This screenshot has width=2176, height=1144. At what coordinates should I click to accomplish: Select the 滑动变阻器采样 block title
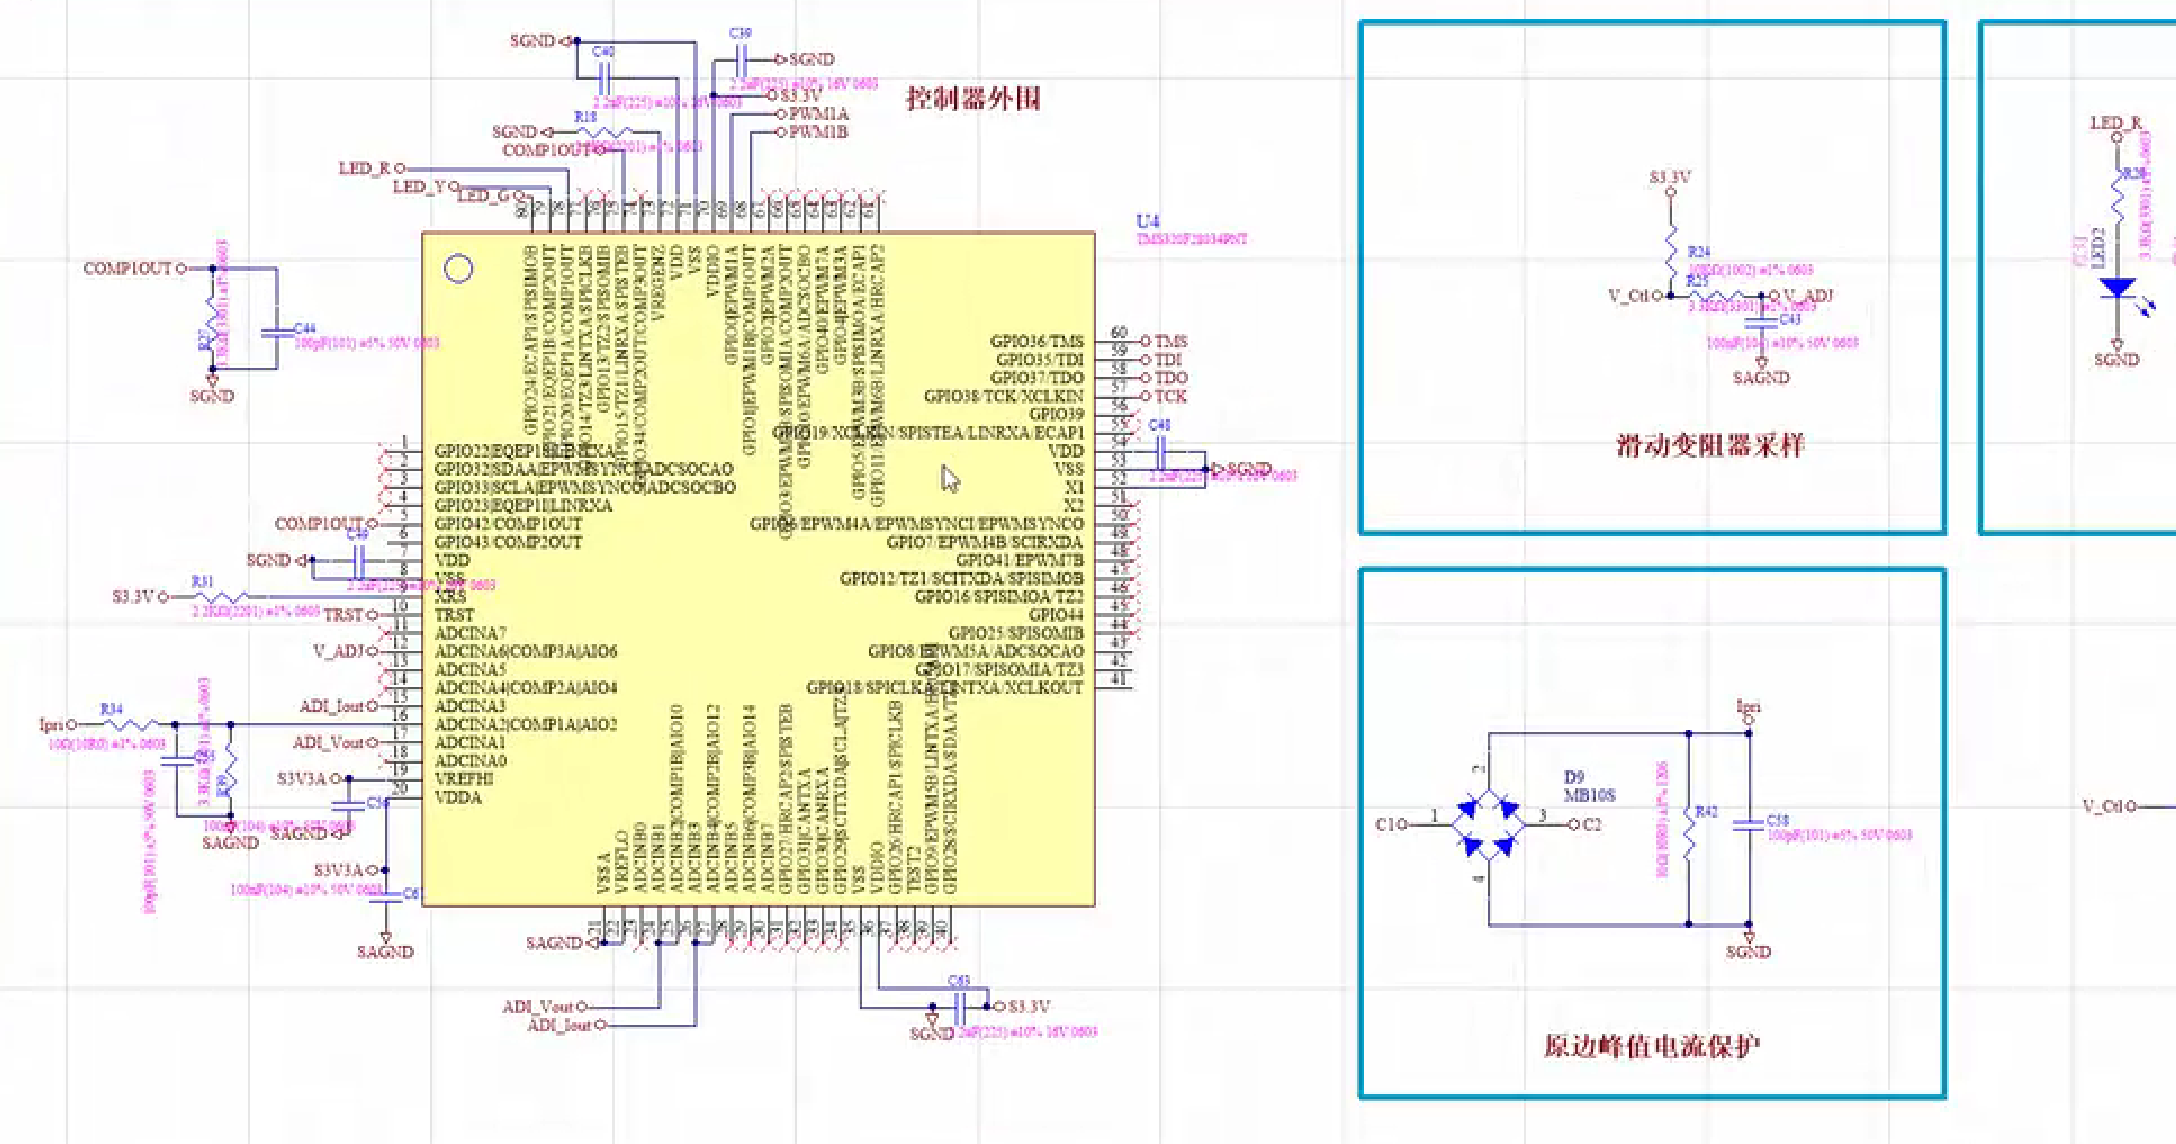tap(1710, 445)
